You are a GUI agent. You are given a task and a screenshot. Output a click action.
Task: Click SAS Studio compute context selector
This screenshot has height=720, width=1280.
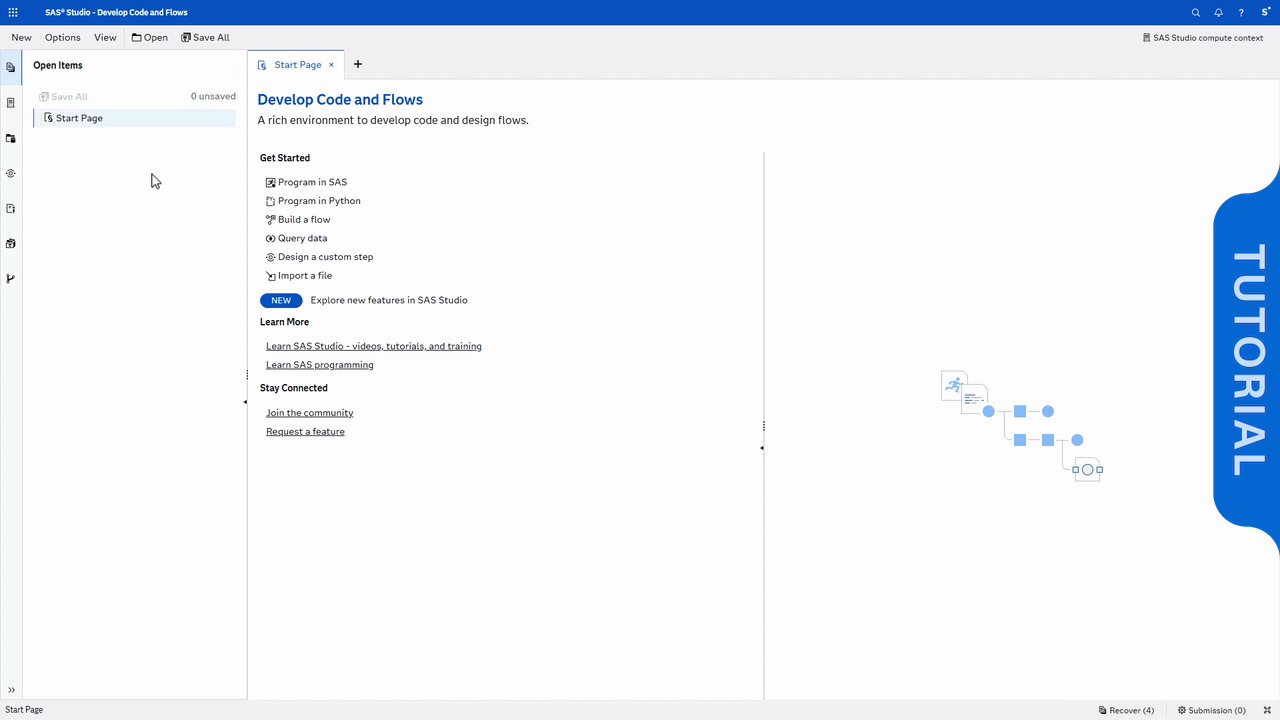coord(1203,38)
